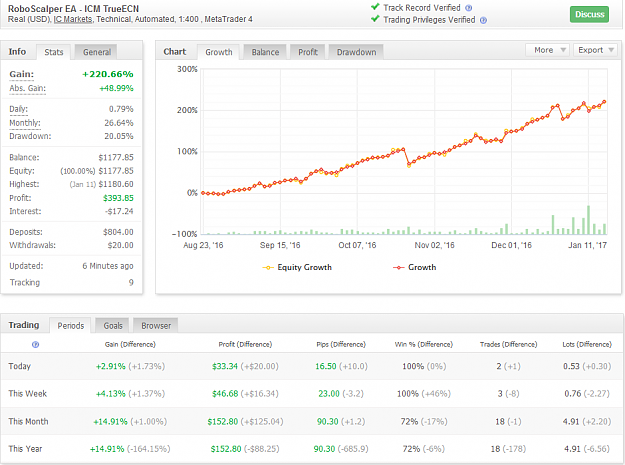Click the Trading Privileges Verified help icon
Viewport: 625px width, 465px height.
click(483, 20)
